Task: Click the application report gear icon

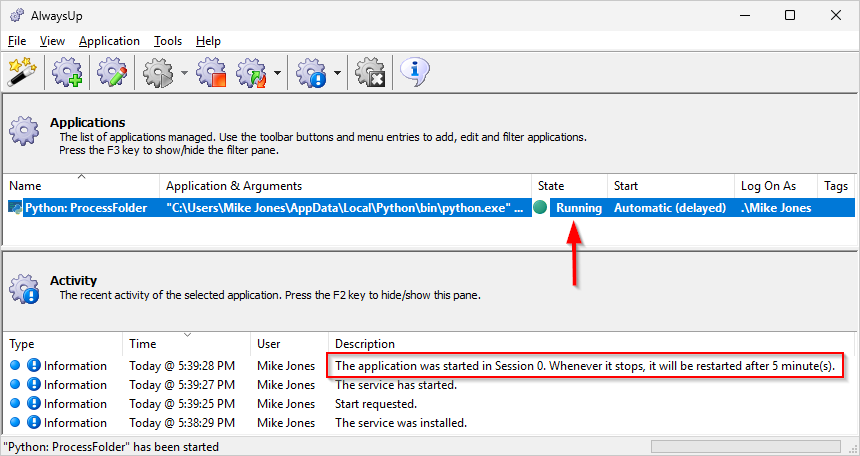Action: 312,72
